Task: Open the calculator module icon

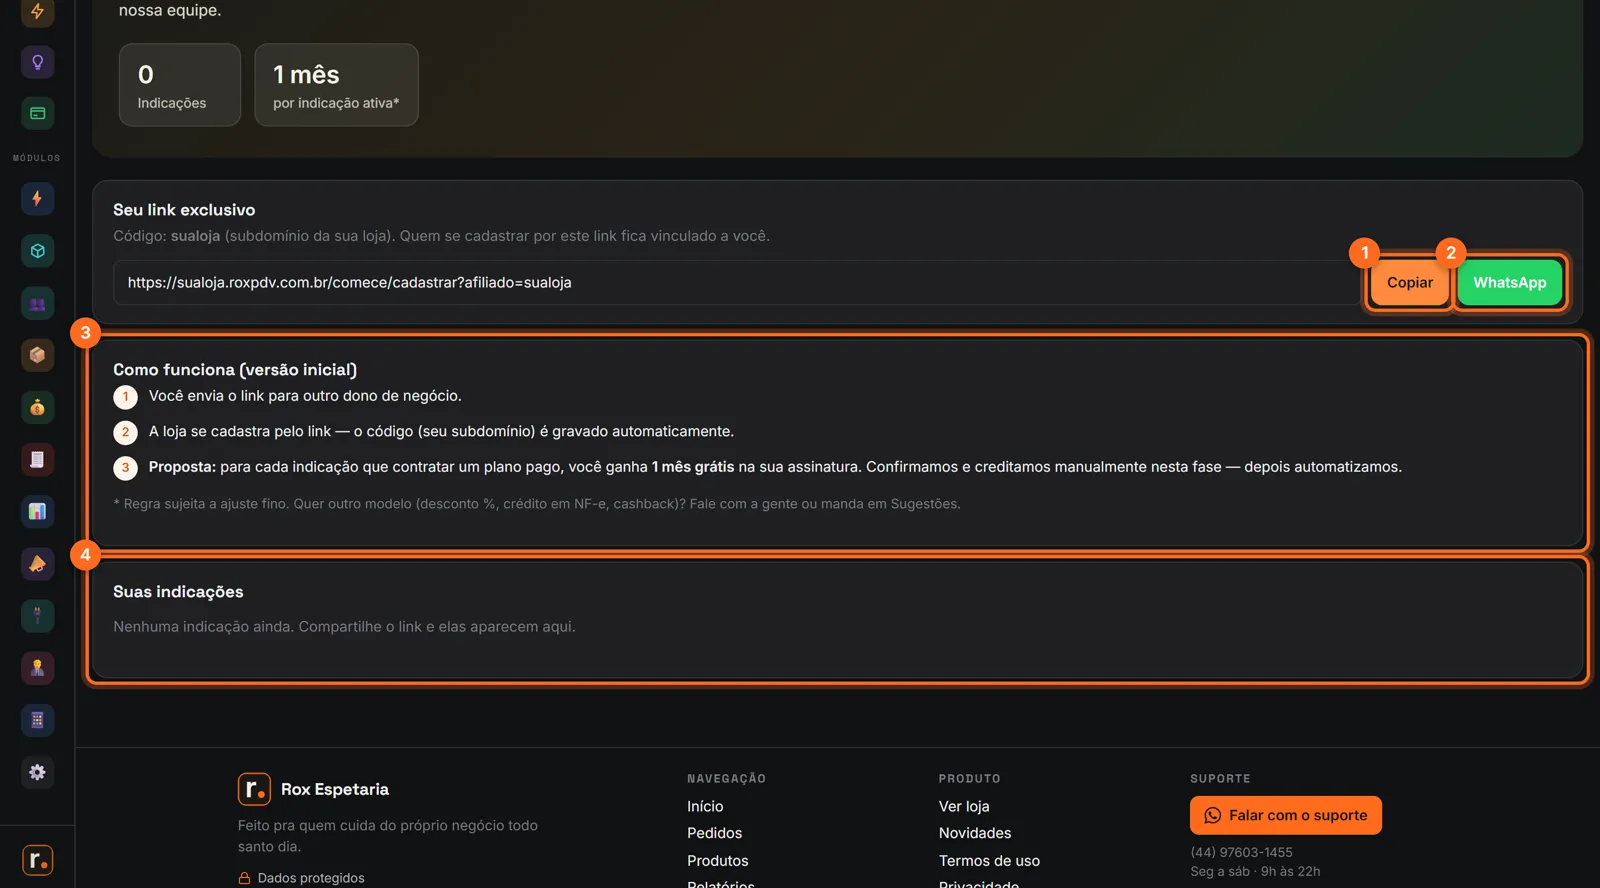Action: 37,720
